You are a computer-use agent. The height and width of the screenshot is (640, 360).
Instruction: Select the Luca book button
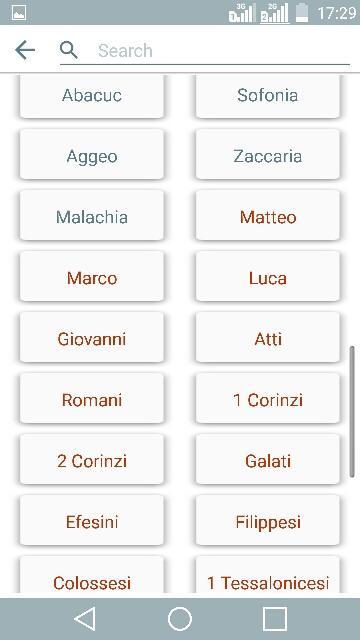[268, 276]
